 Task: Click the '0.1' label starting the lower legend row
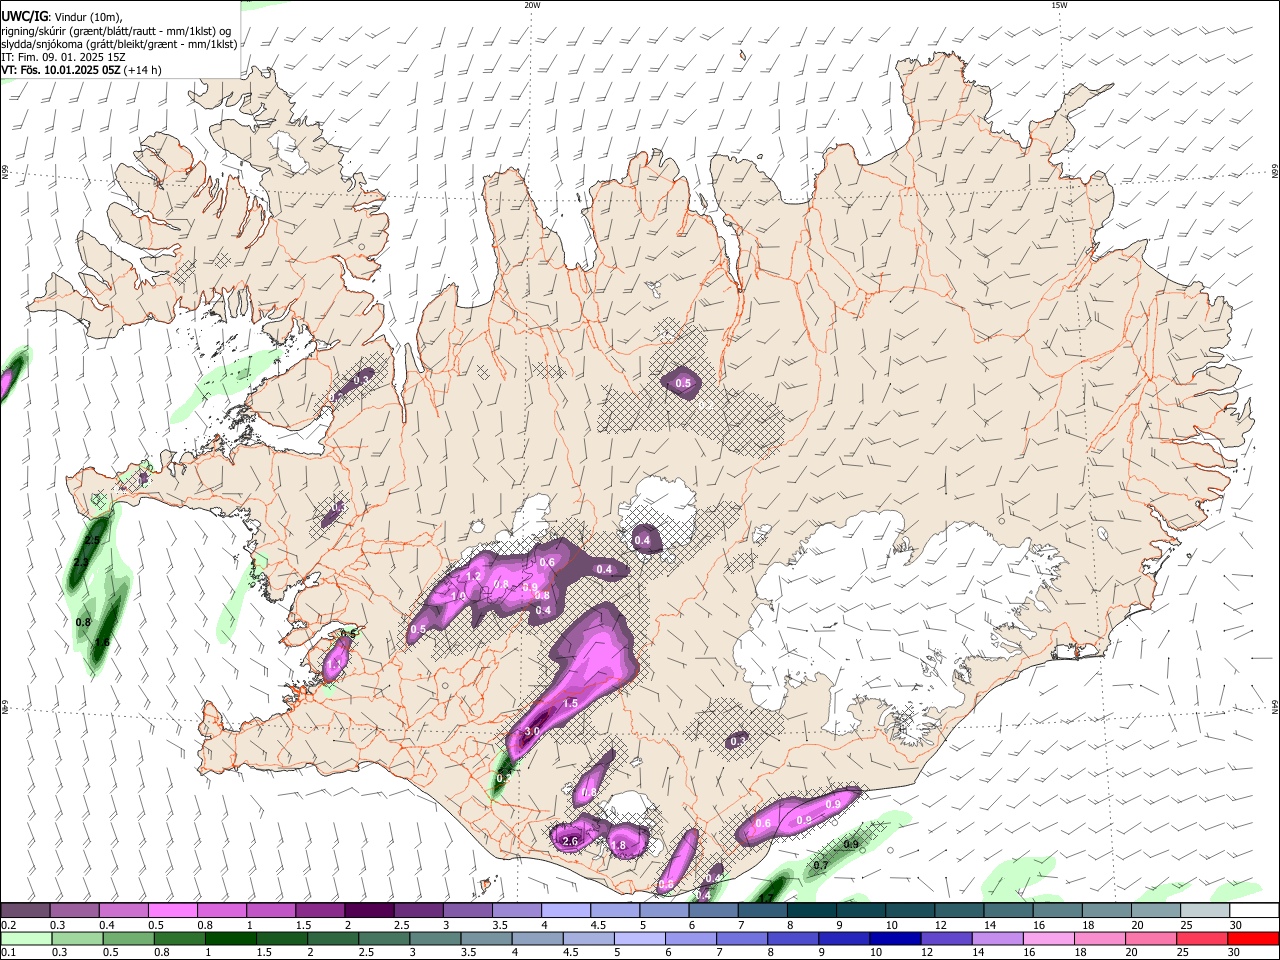(9, 952)
